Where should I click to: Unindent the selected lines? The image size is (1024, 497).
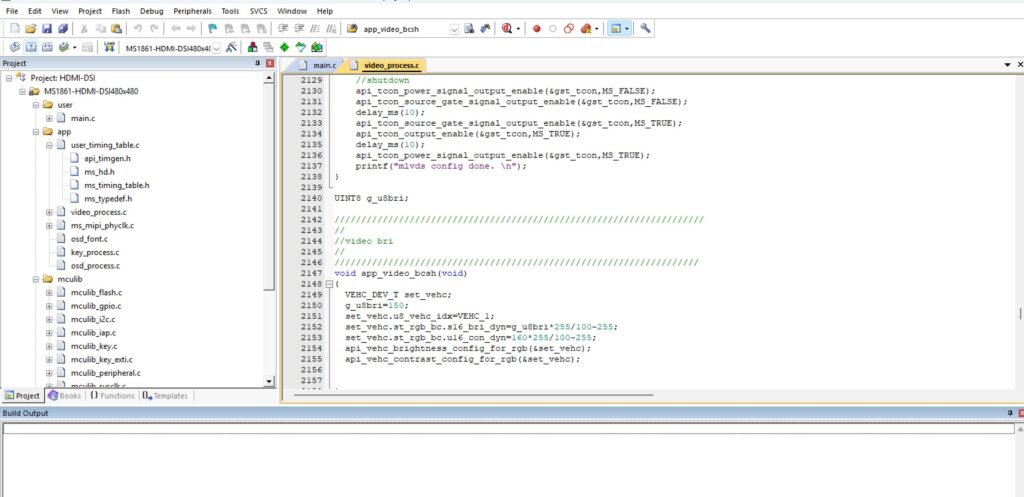[299, 29]
